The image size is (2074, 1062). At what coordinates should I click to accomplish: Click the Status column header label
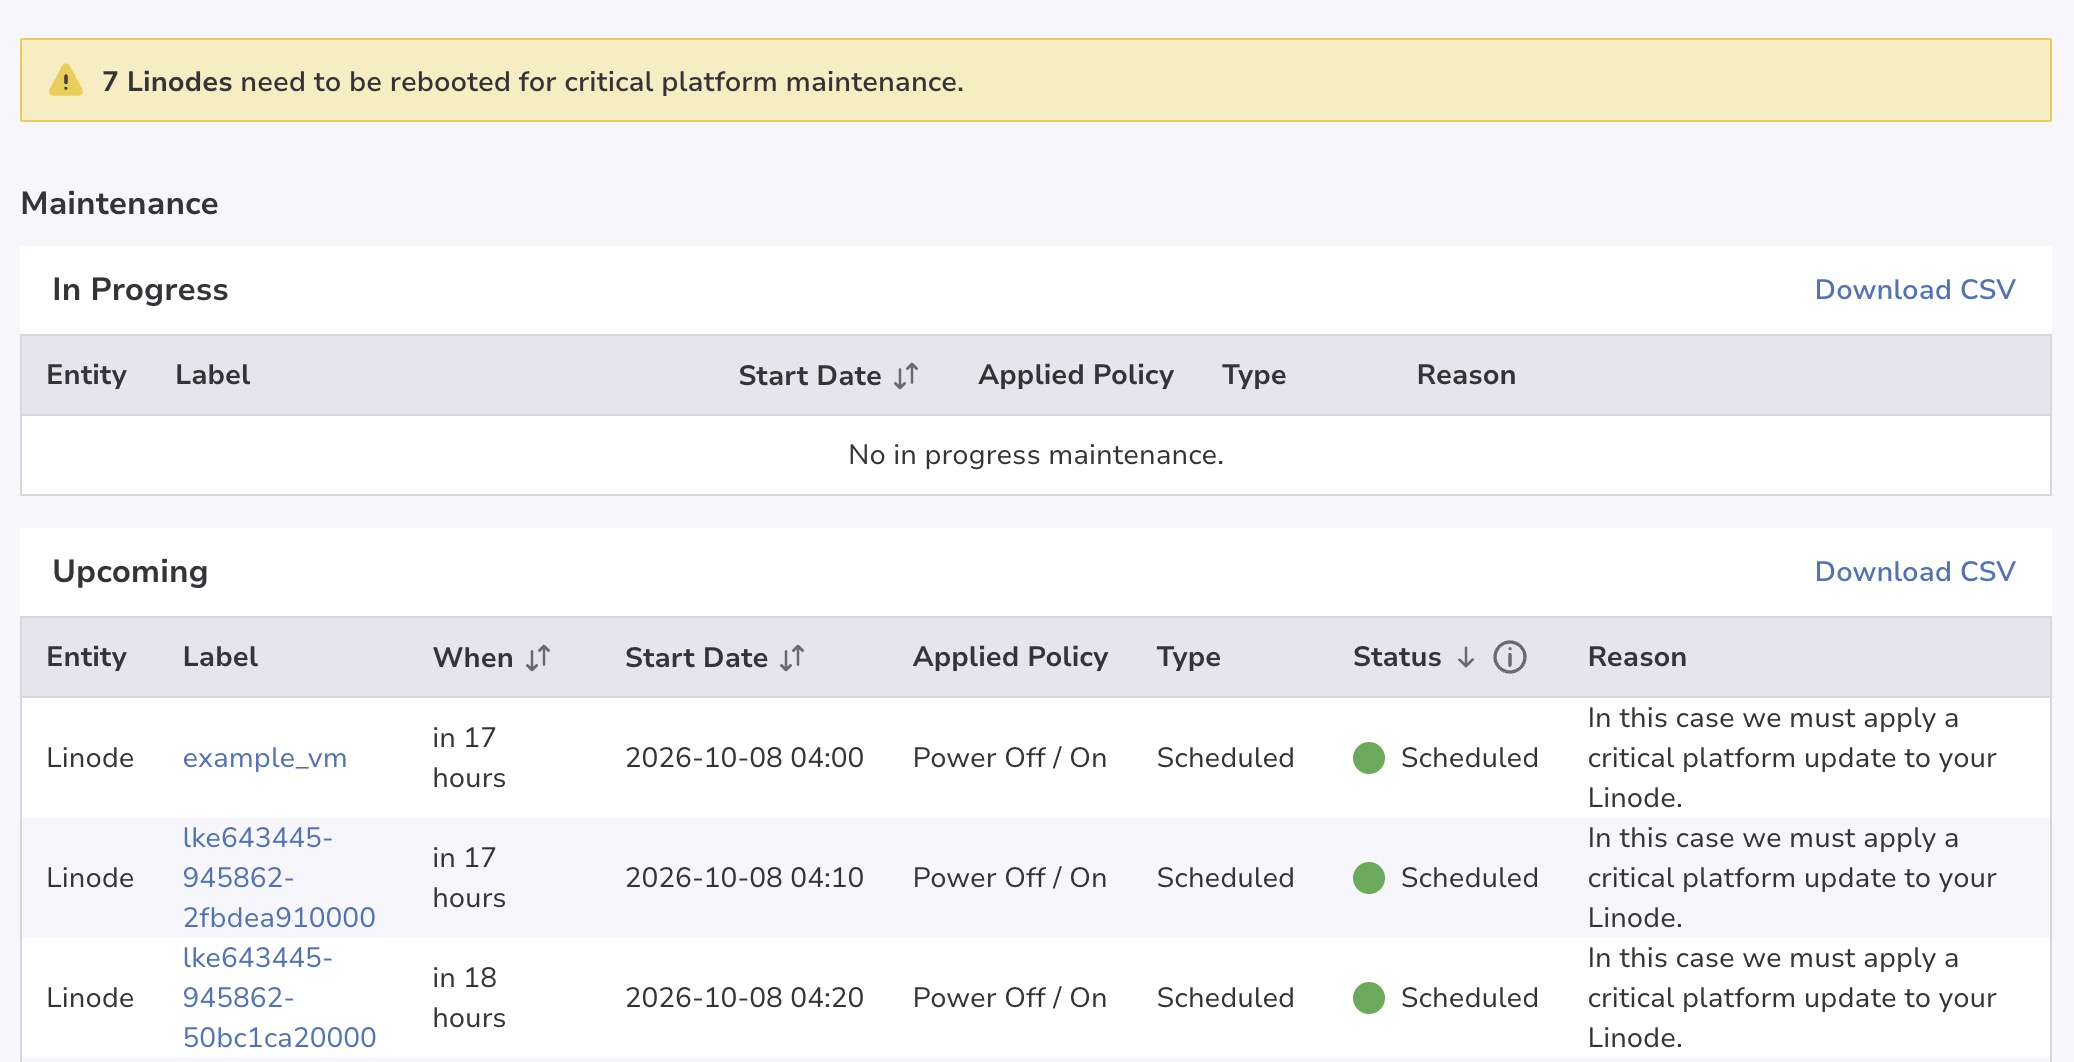coord(1397,657)
